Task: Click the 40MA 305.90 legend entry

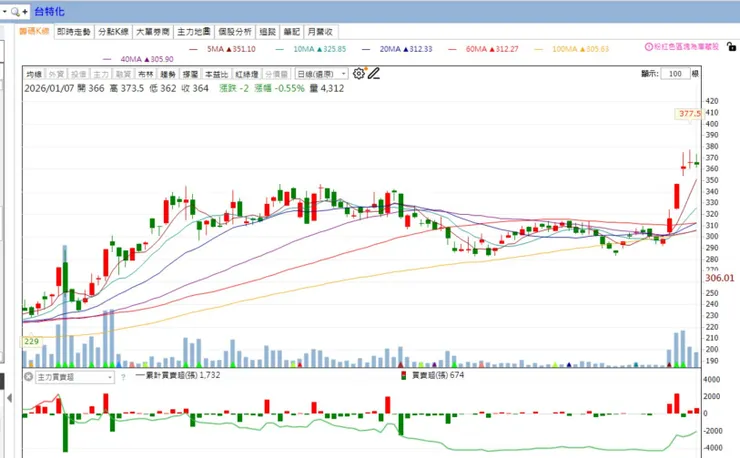Action: 138,59
